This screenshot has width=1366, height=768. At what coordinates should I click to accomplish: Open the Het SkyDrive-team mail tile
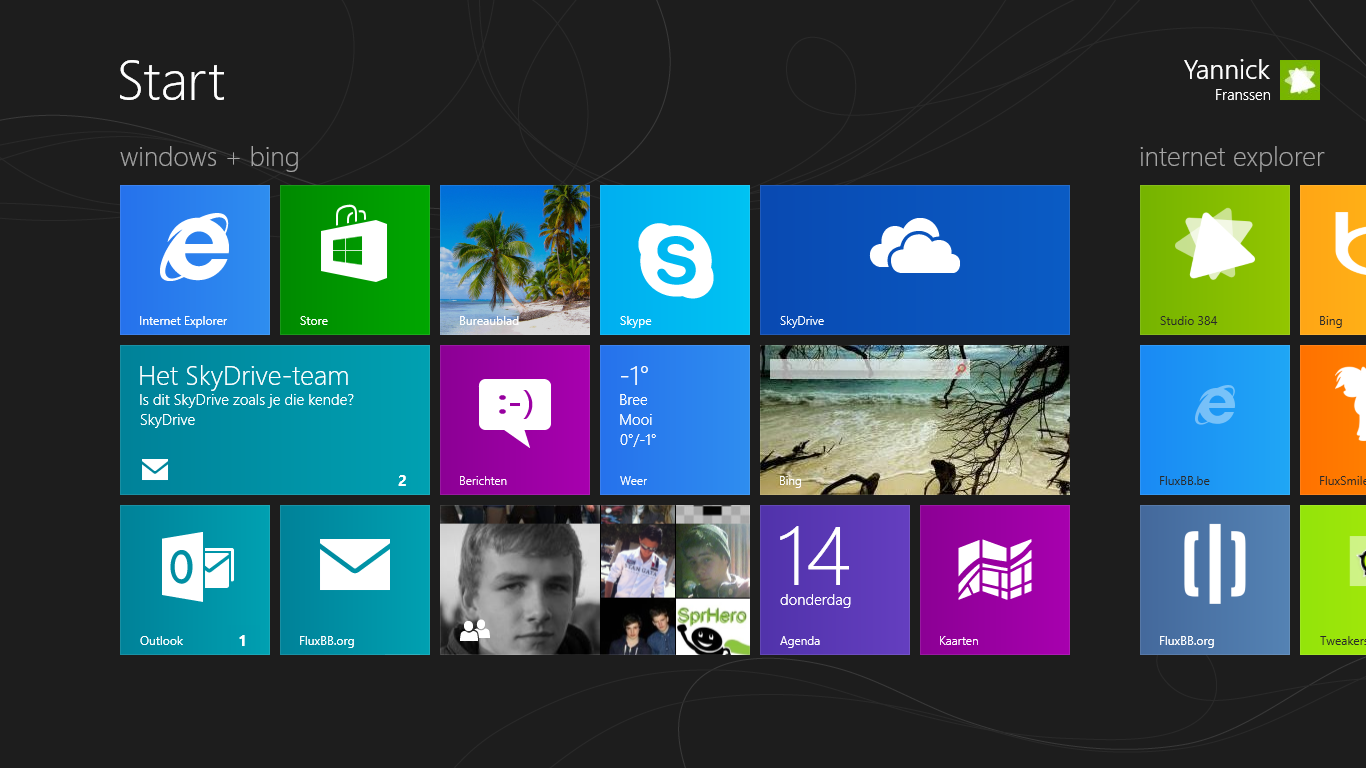(275, 420)
